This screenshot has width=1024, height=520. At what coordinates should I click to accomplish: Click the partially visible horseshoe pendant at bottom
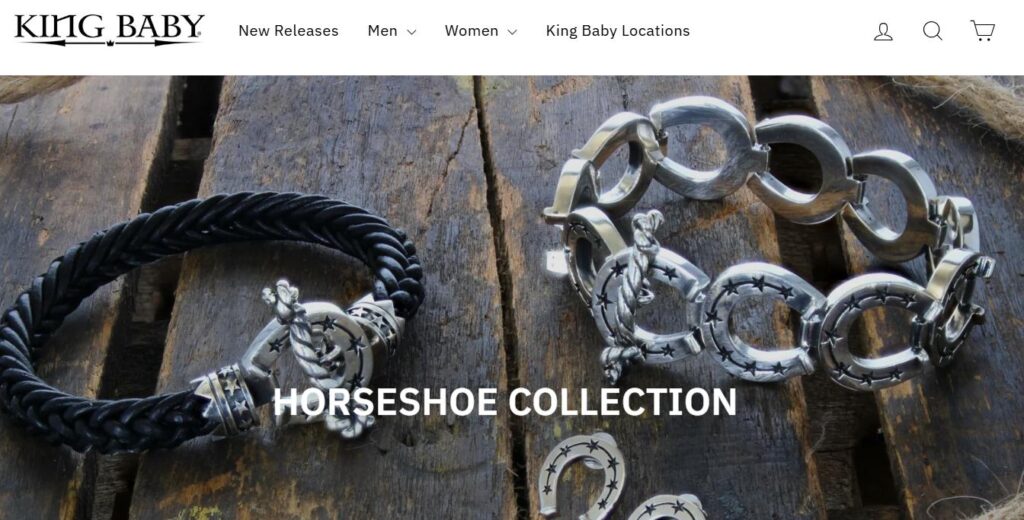click(x=666, y=507)
